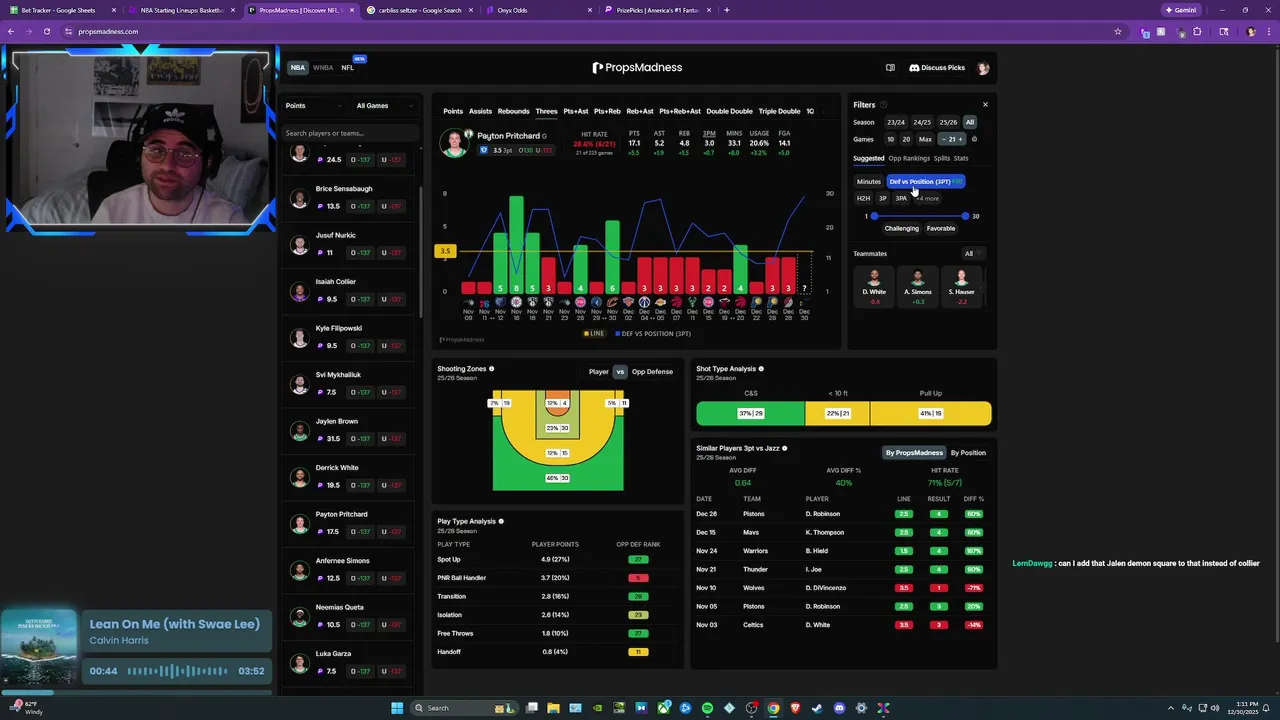Switch to the WNBA league tab
The image size is (1280, 720).
[x=323, y=68]
